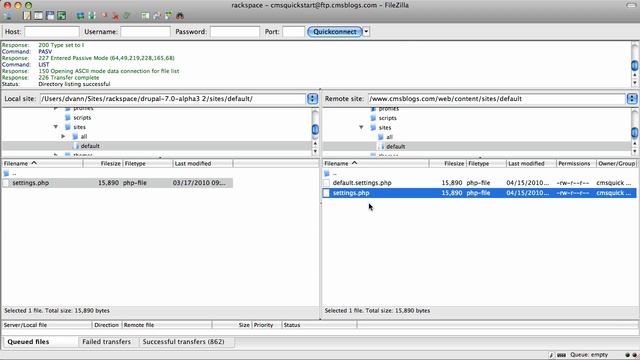Sort the remote list by Owner/Group

coord(616,163)
